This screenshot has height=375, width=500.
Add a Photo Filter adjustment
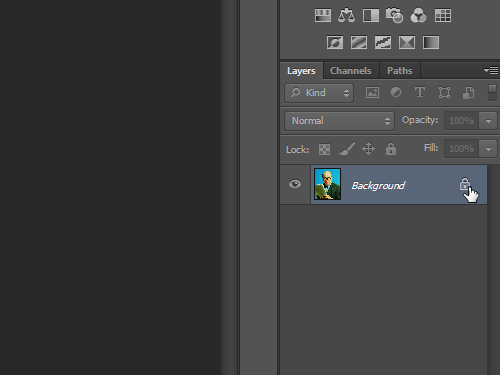pyautogui.click(x=394, y=15)
